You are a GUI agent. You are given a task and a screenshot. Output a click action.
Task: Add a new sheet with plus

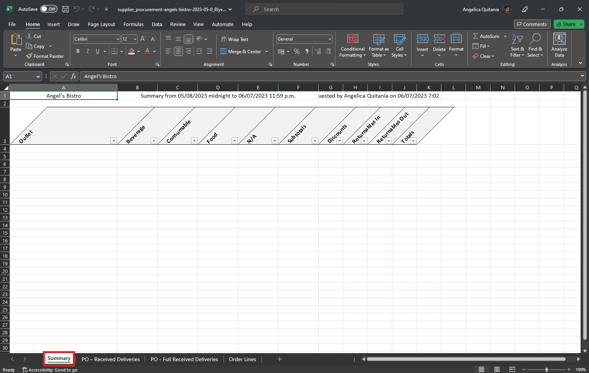[279, 359]
